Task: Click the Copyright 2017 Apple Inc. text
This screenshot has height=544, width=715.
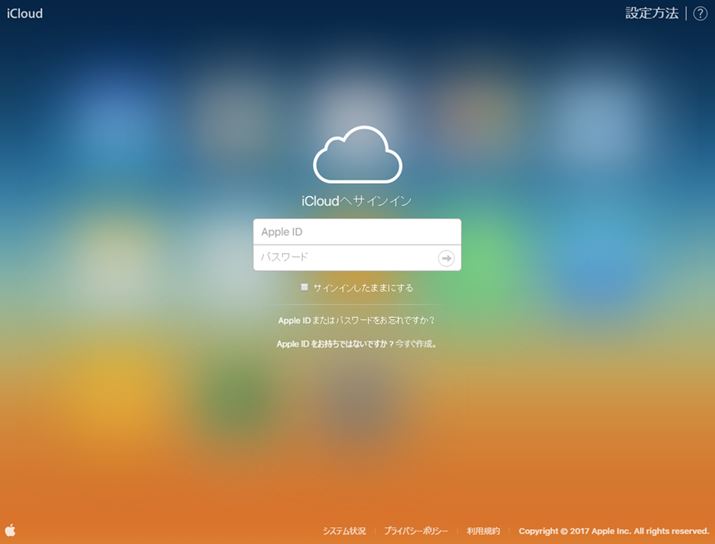Action: (614, 531)
